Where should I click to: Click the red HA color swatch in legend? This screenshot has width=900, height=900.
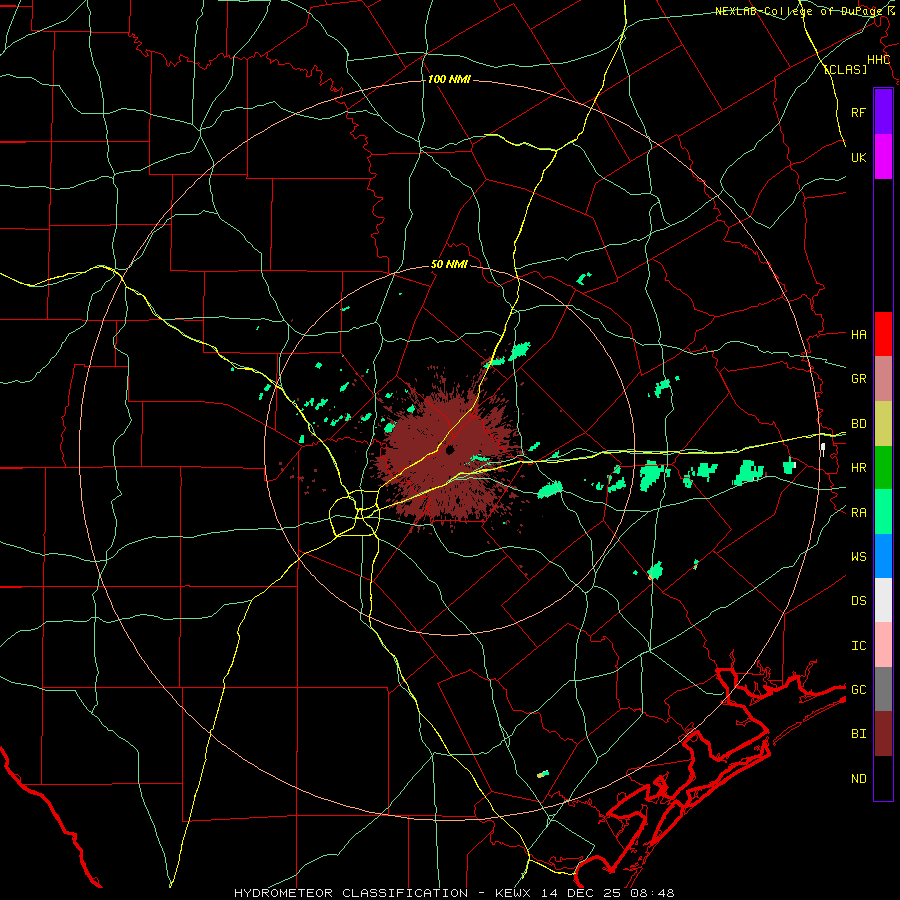tap(883, 334)
